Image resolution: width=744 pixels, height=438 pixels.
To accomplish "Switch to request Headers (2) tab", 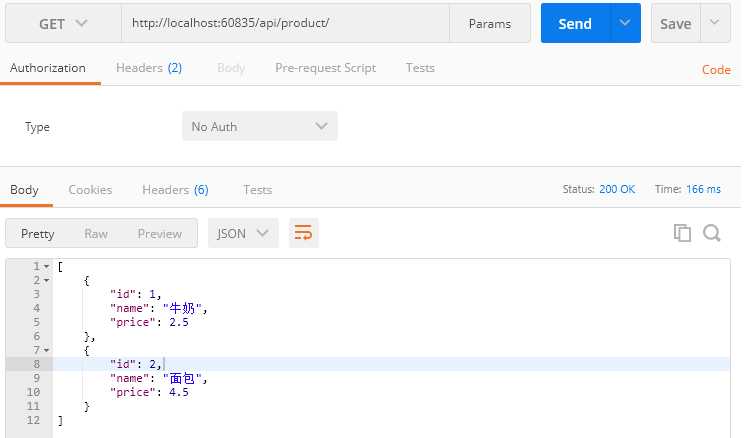I will pos(149,68).
